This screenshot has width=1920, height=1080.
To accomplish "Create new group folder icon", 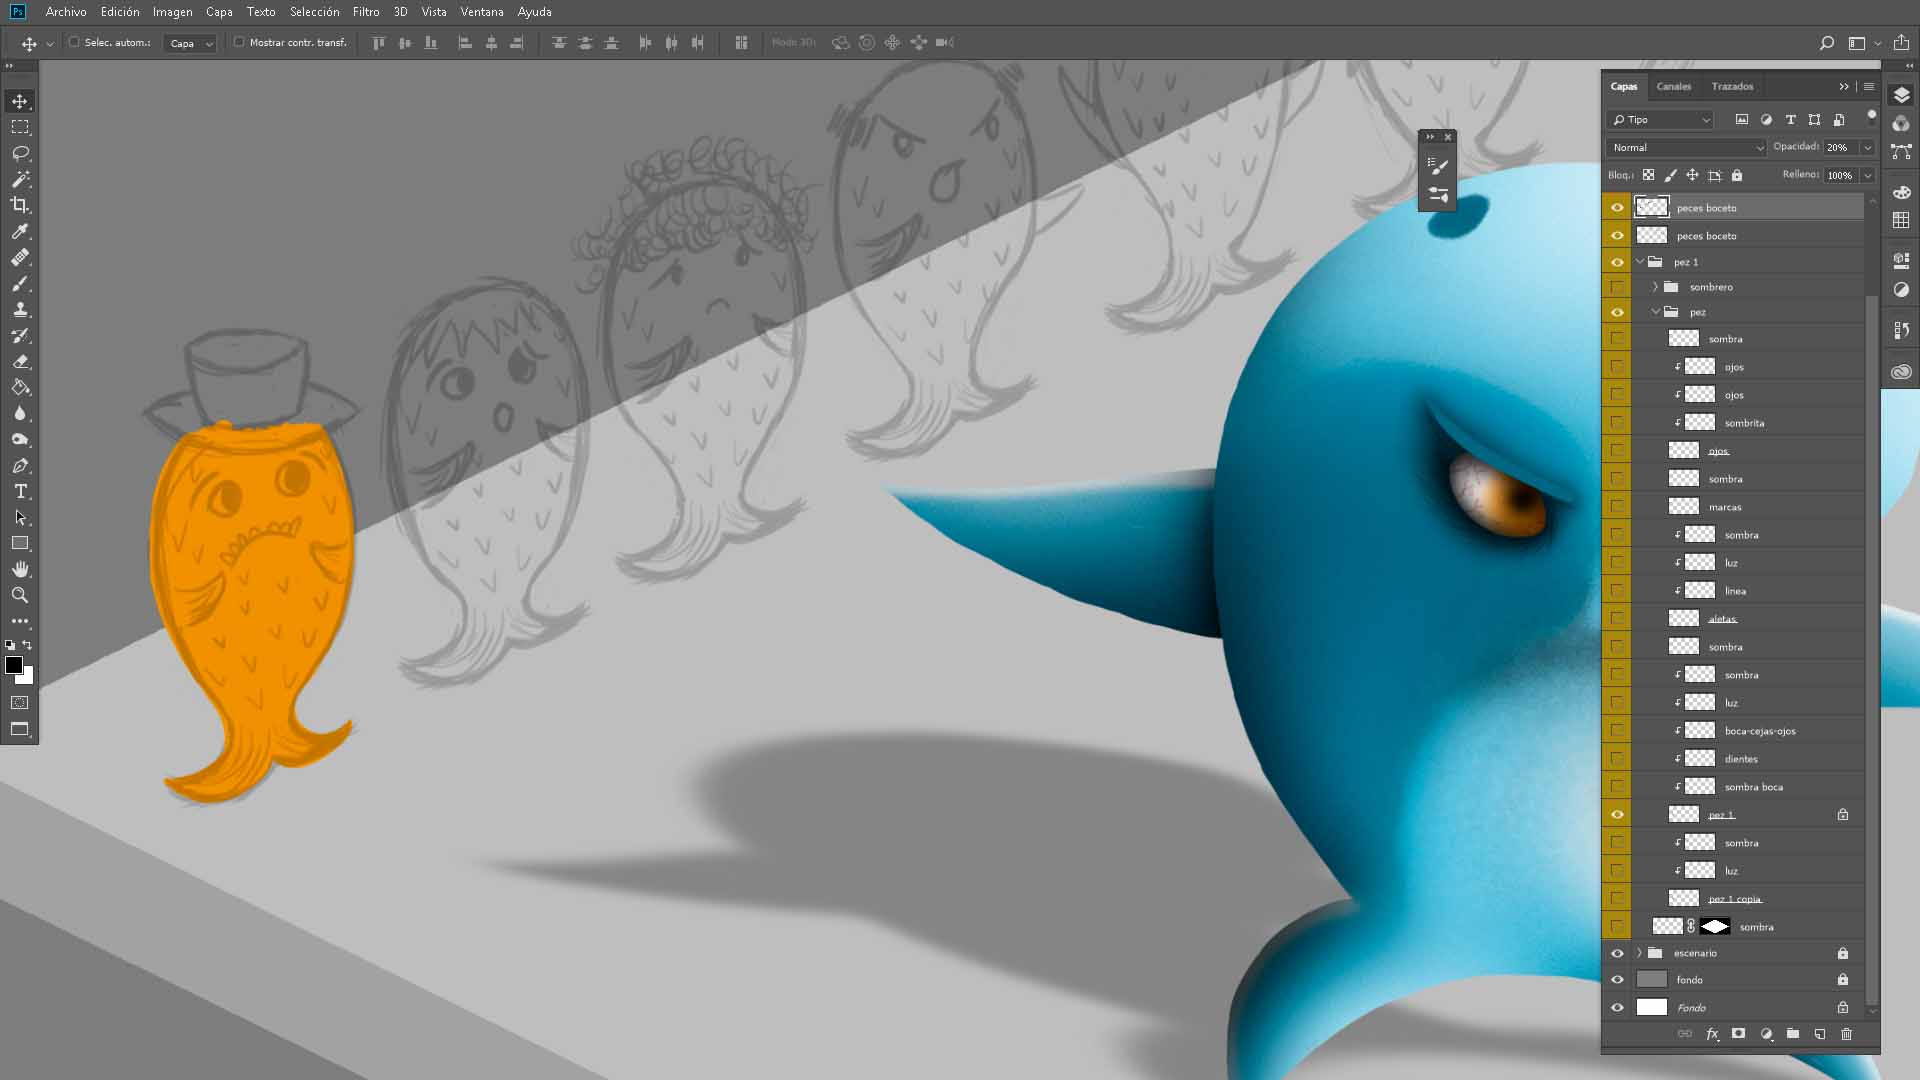I will (1793, 1034).
